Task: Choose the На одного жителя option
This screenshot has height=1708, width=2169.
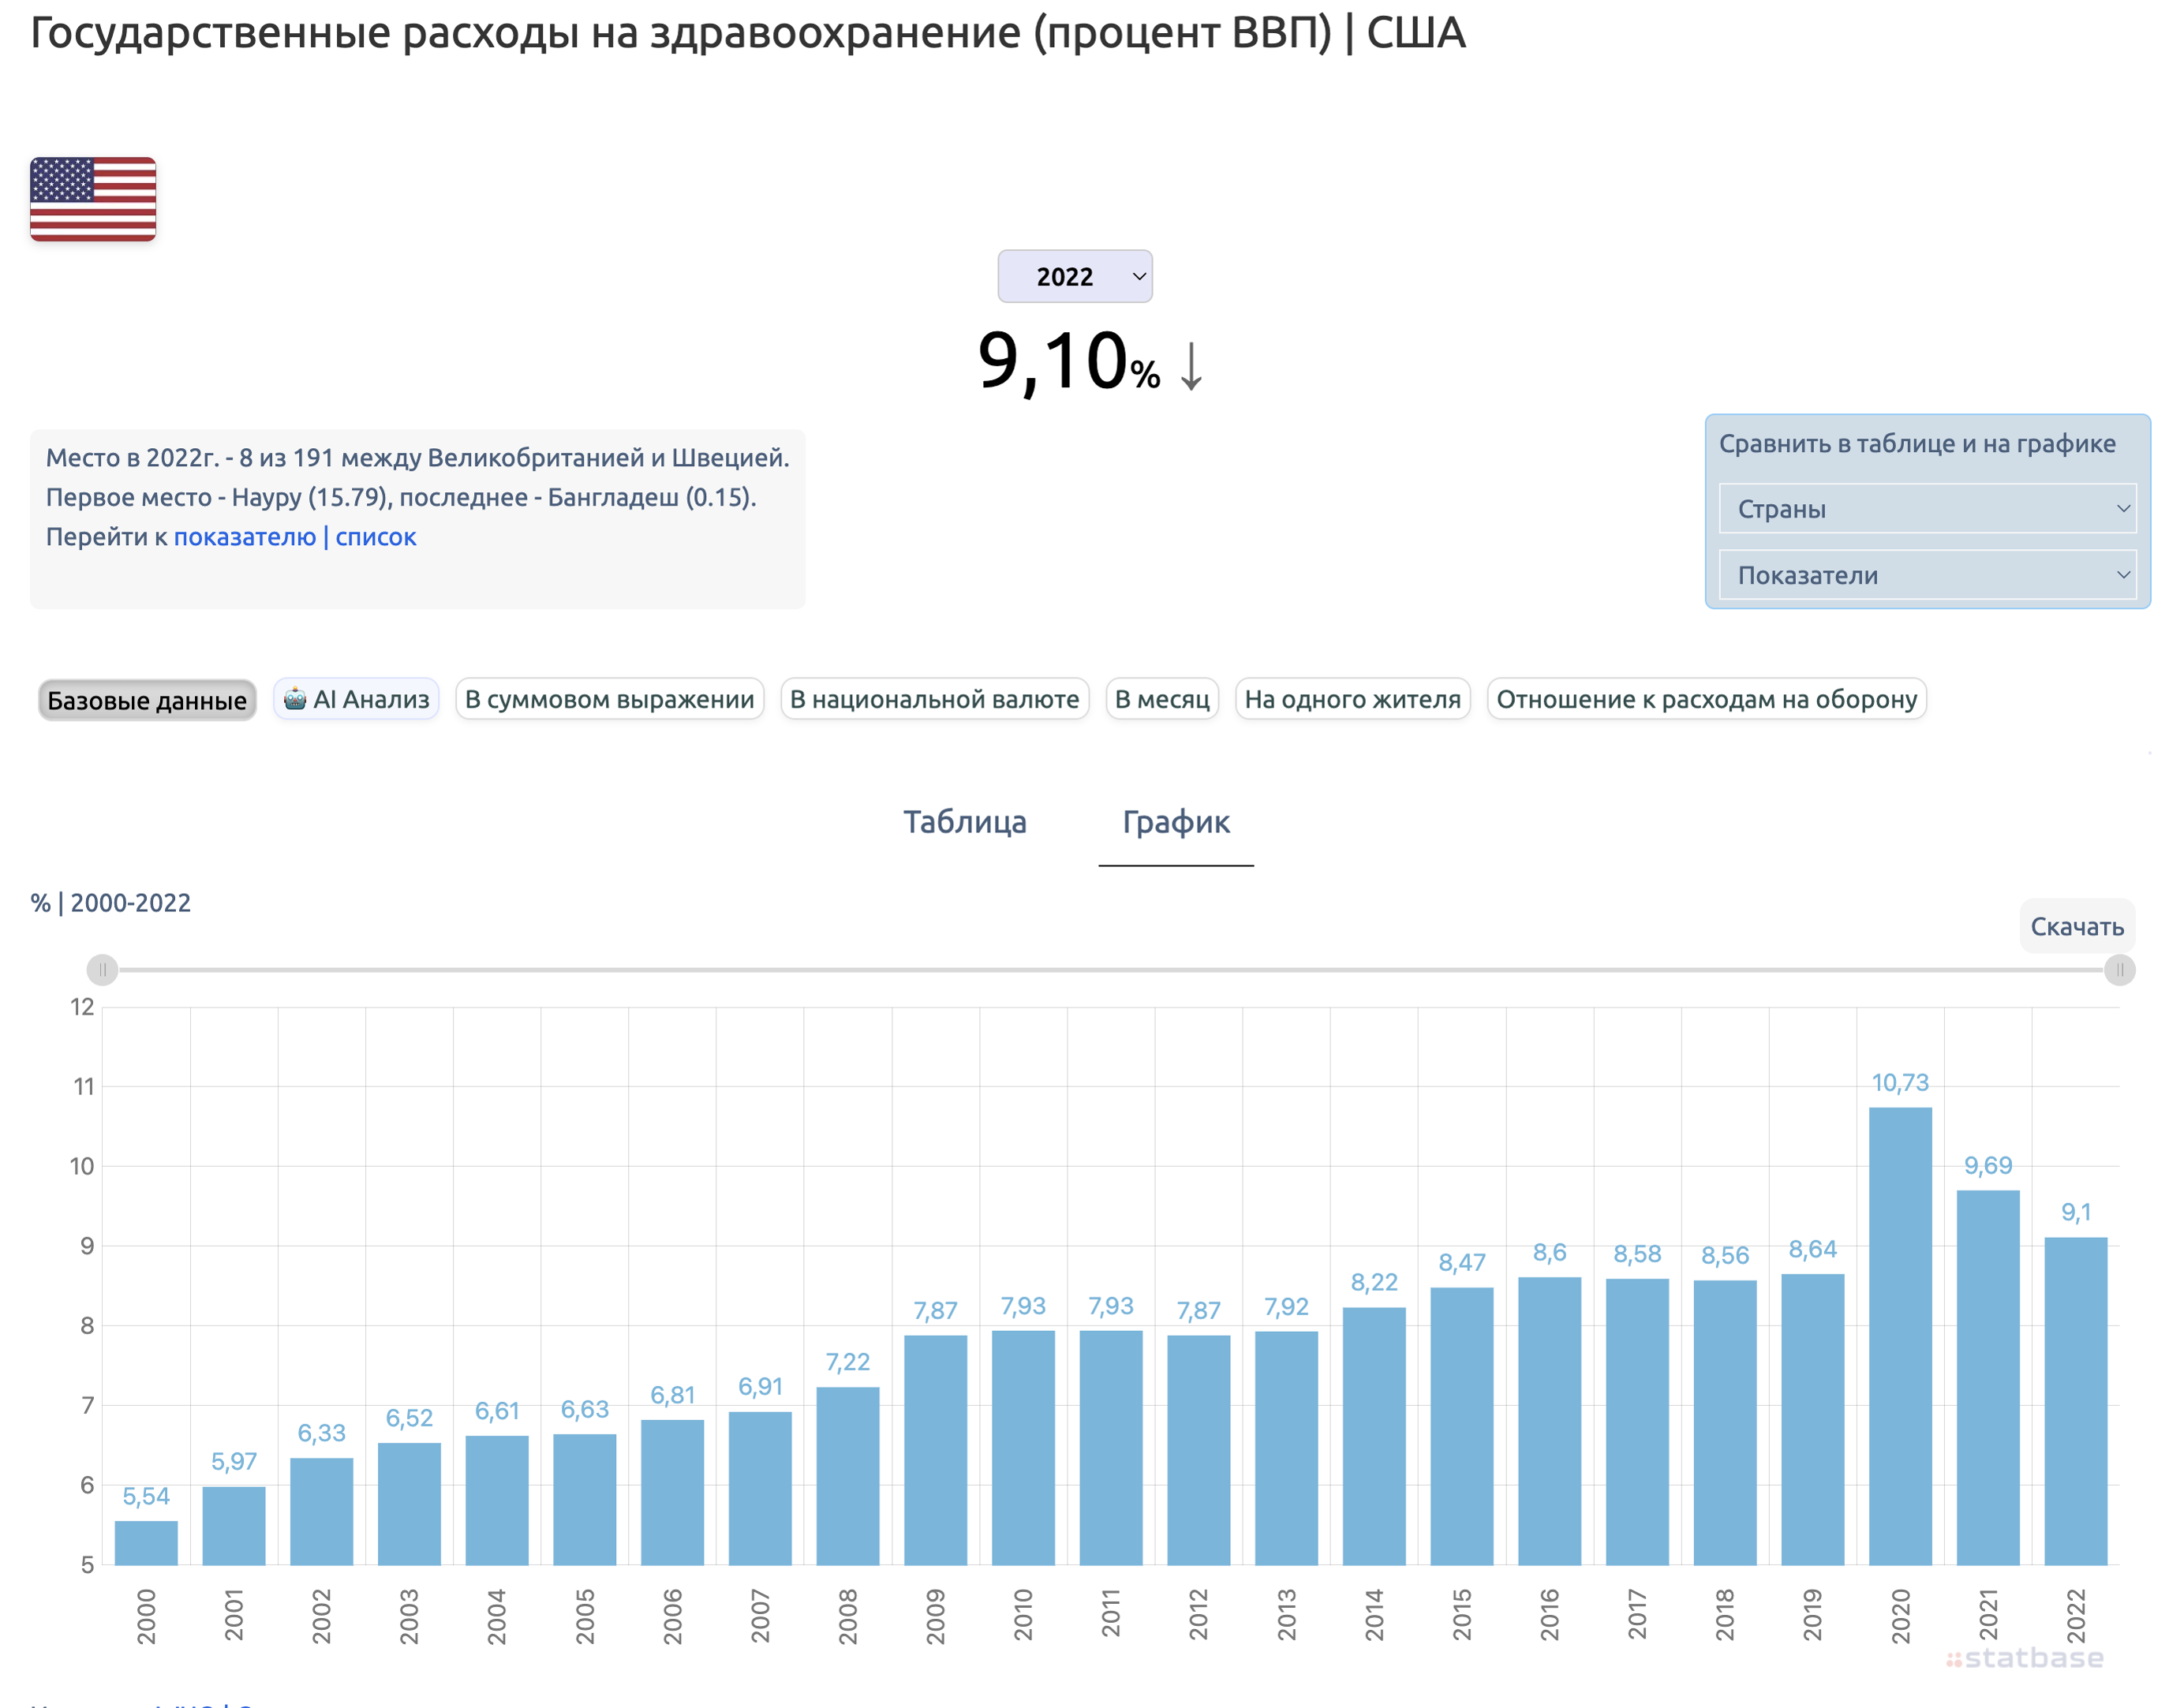Action: tap(1353, 699)
